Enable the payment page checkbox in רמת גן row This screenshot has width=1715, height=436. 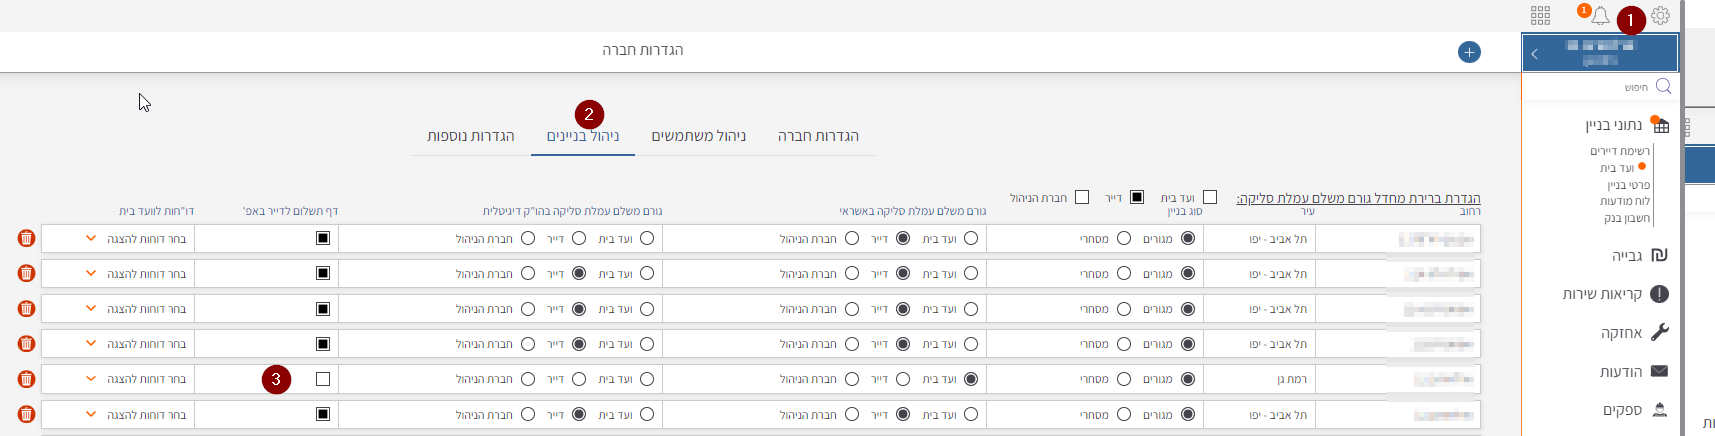[323, 379]
